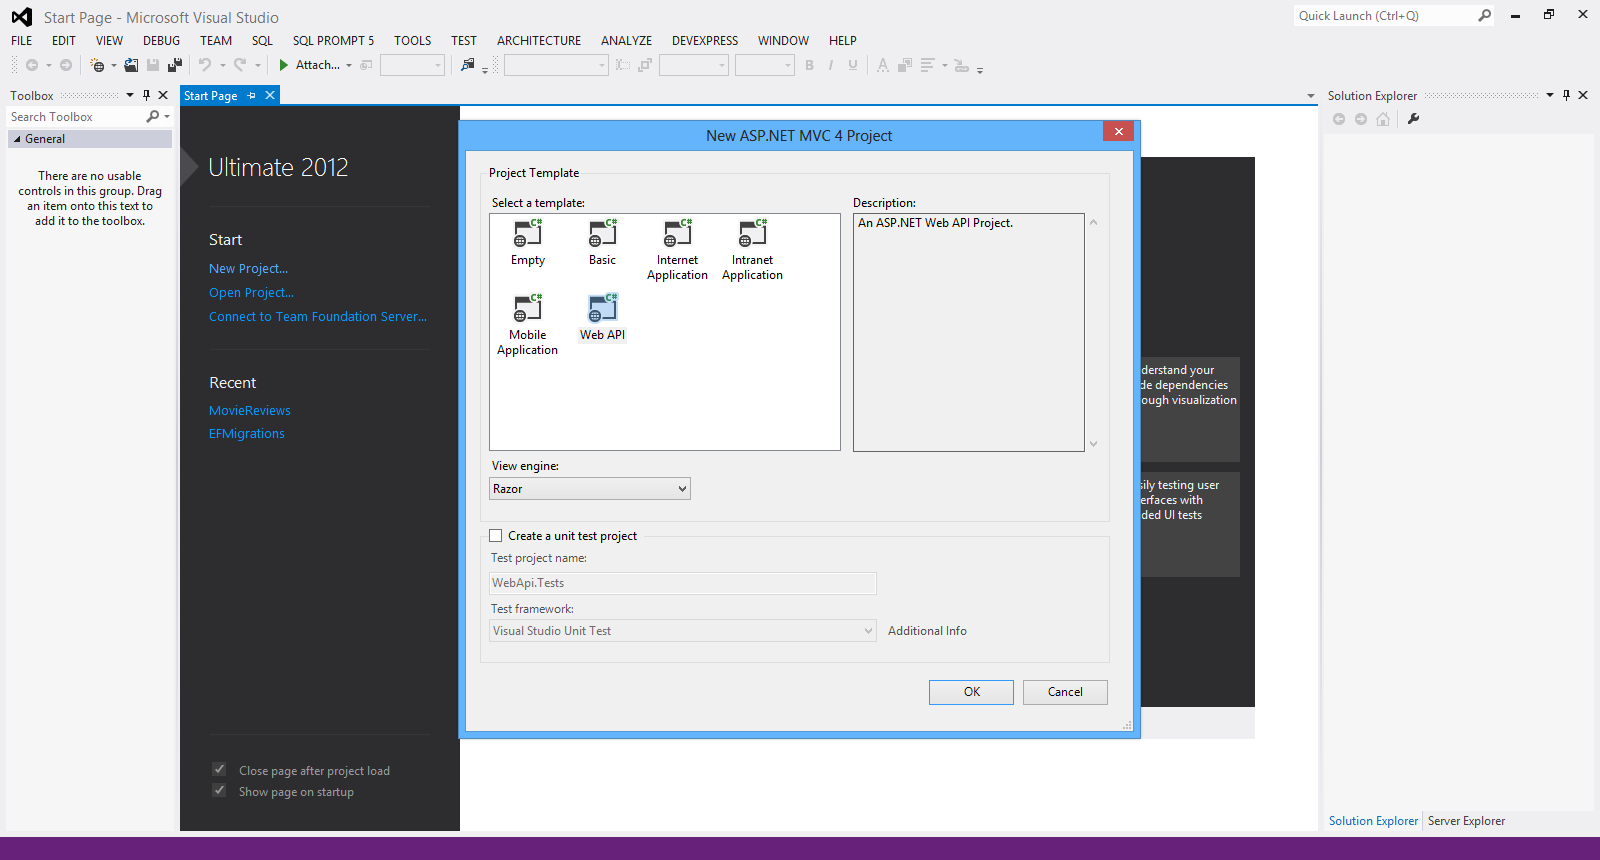The width and height of the screenshot is (1600, 860).
Task: Close the New ASP.NET MVC 4 dialog
Action: coord(1119,131)
